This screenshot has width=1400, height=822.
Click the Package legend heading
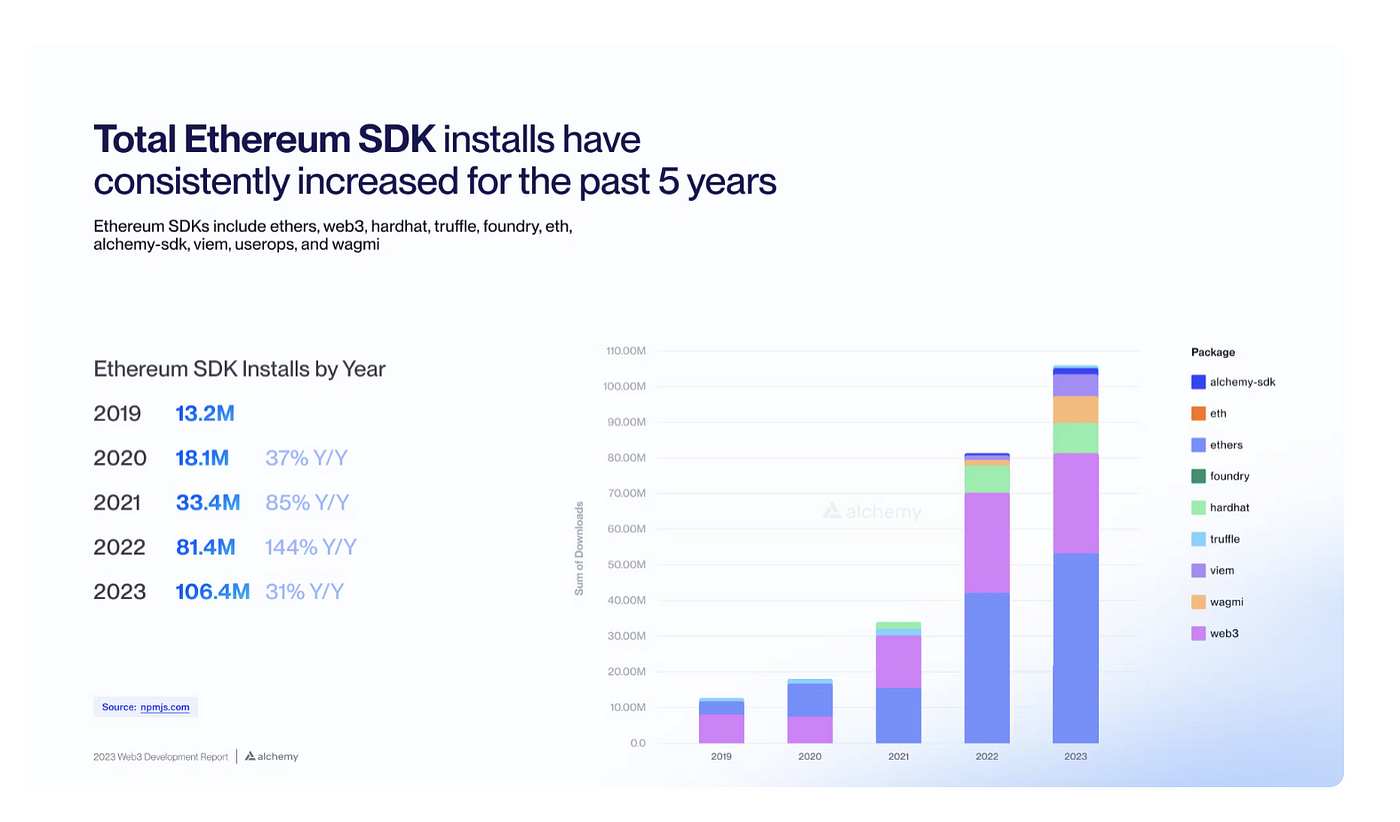tap(1213, 352)
